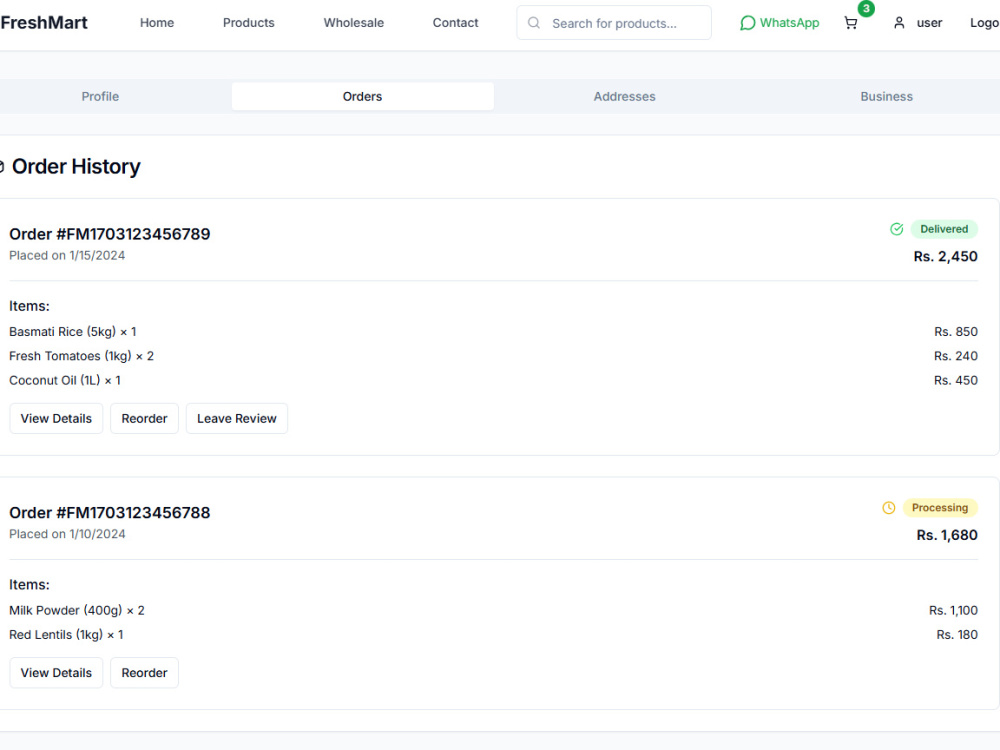Click the price Rs. 240

coord(955,356)
